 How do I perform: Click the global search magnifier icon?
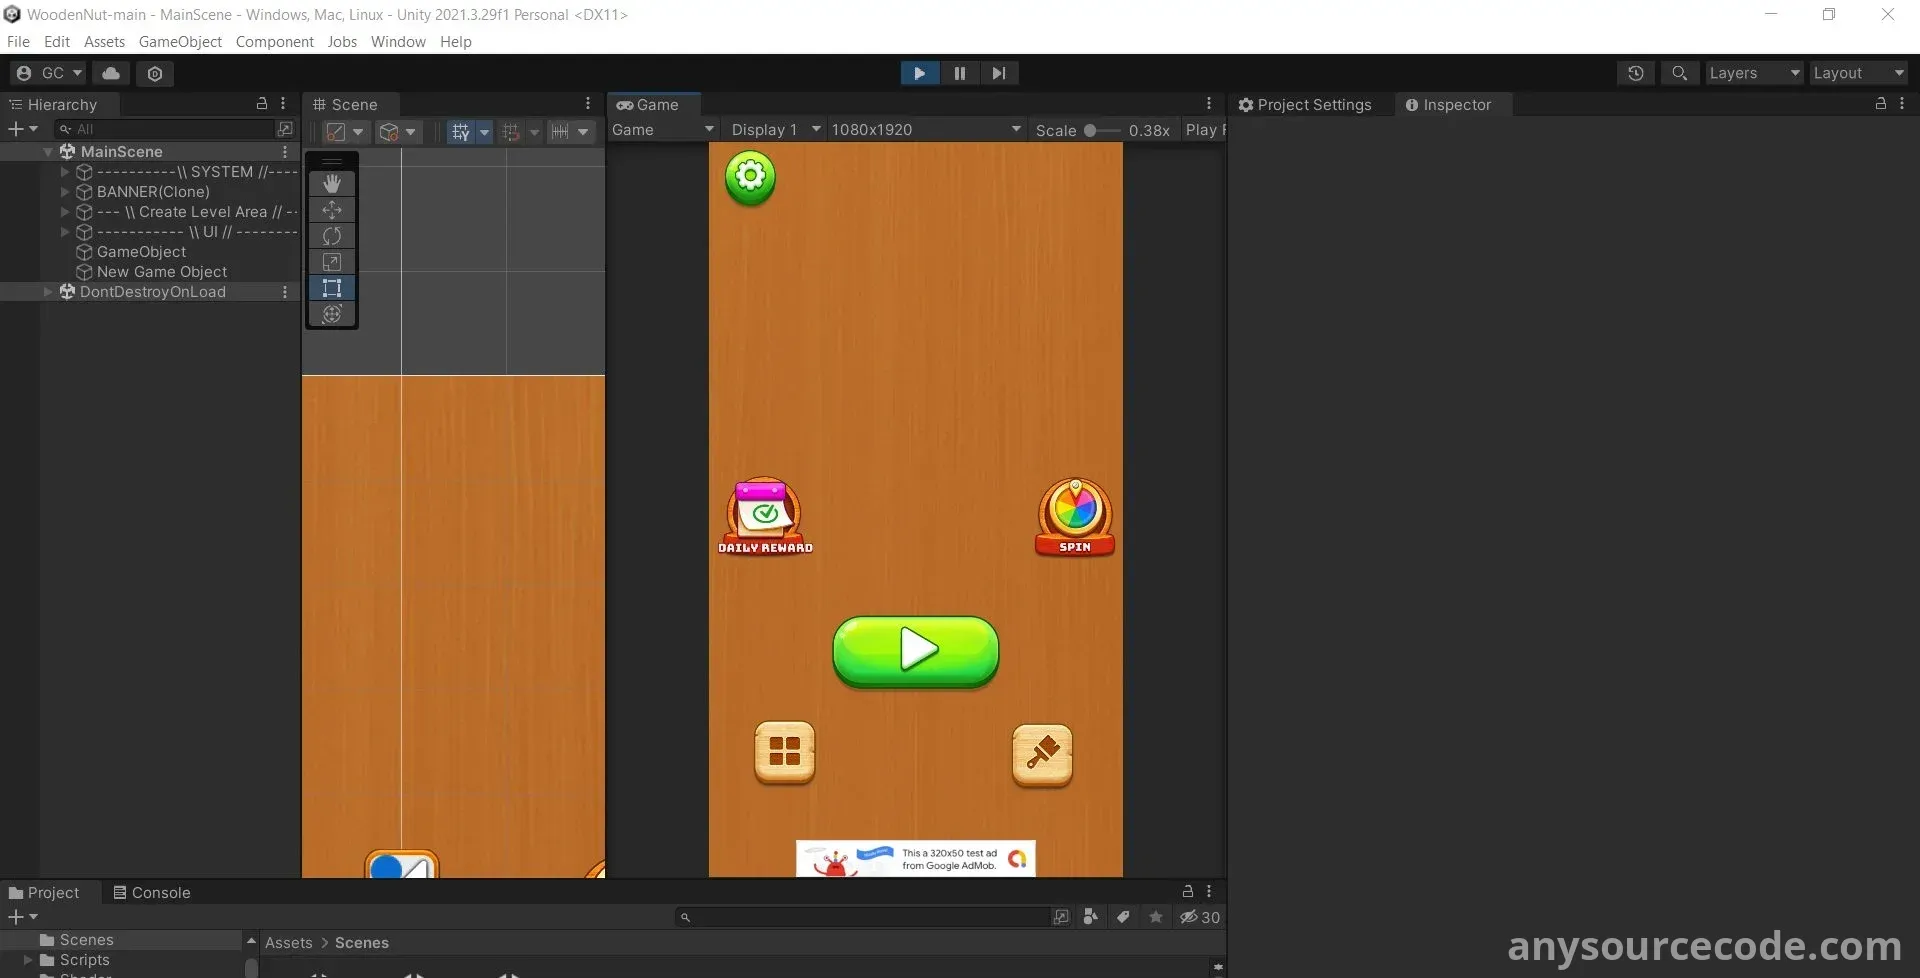click(x=1679, y=73)
